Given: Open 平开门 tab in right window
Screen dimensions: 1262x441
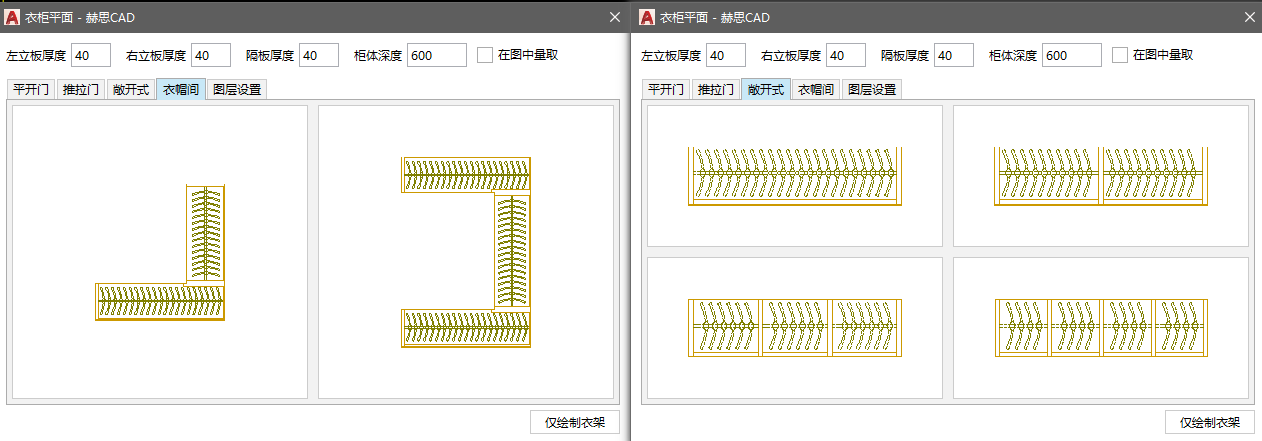Looking at the screenshot, I should [666, 90].
